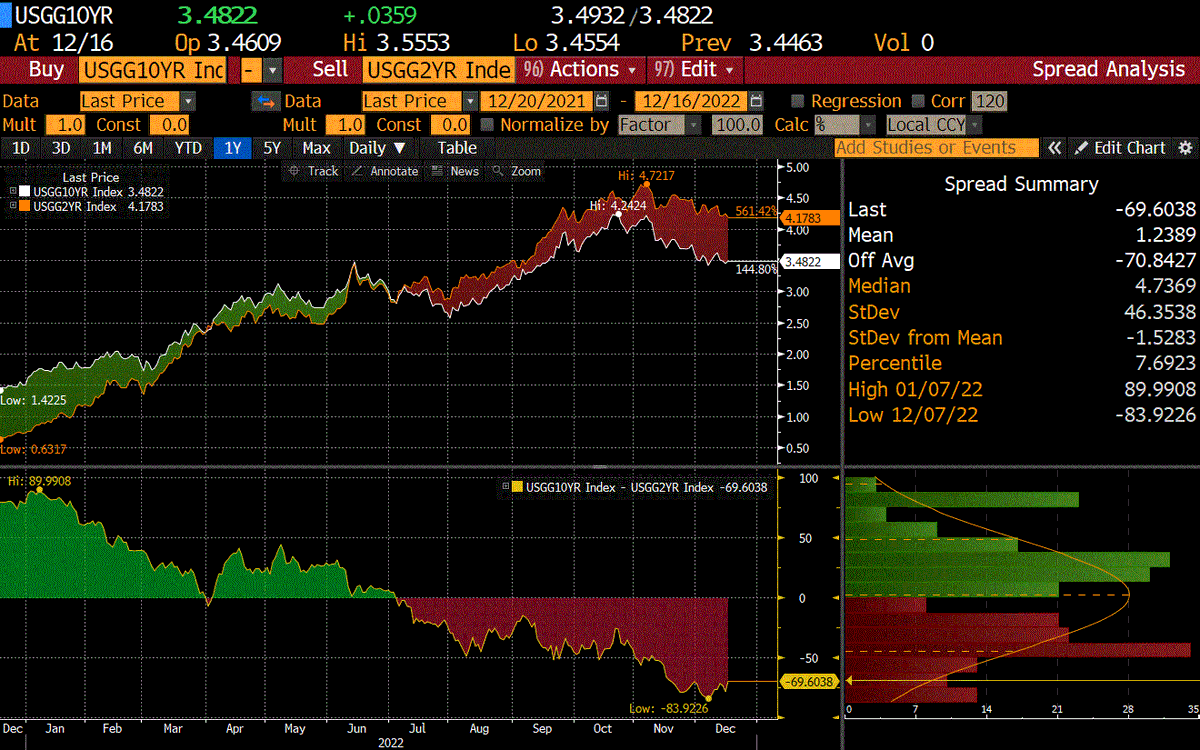Activate the Zoom magnifier tool

point(516,171)
